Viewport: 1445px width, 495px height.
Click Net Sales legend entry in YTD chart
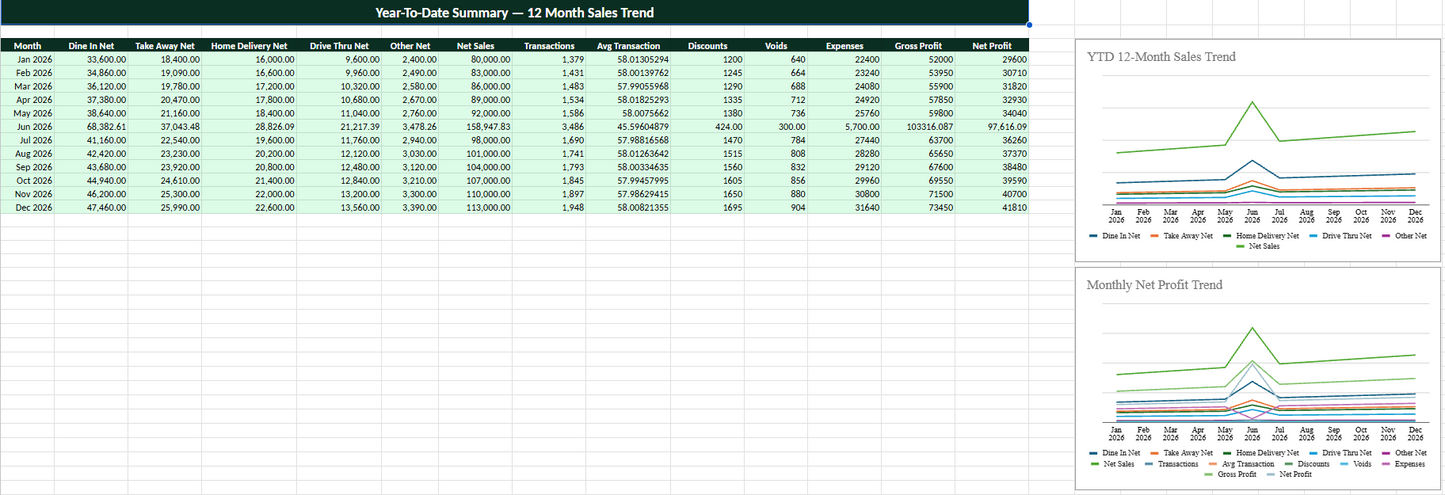tap(1257, 246)
